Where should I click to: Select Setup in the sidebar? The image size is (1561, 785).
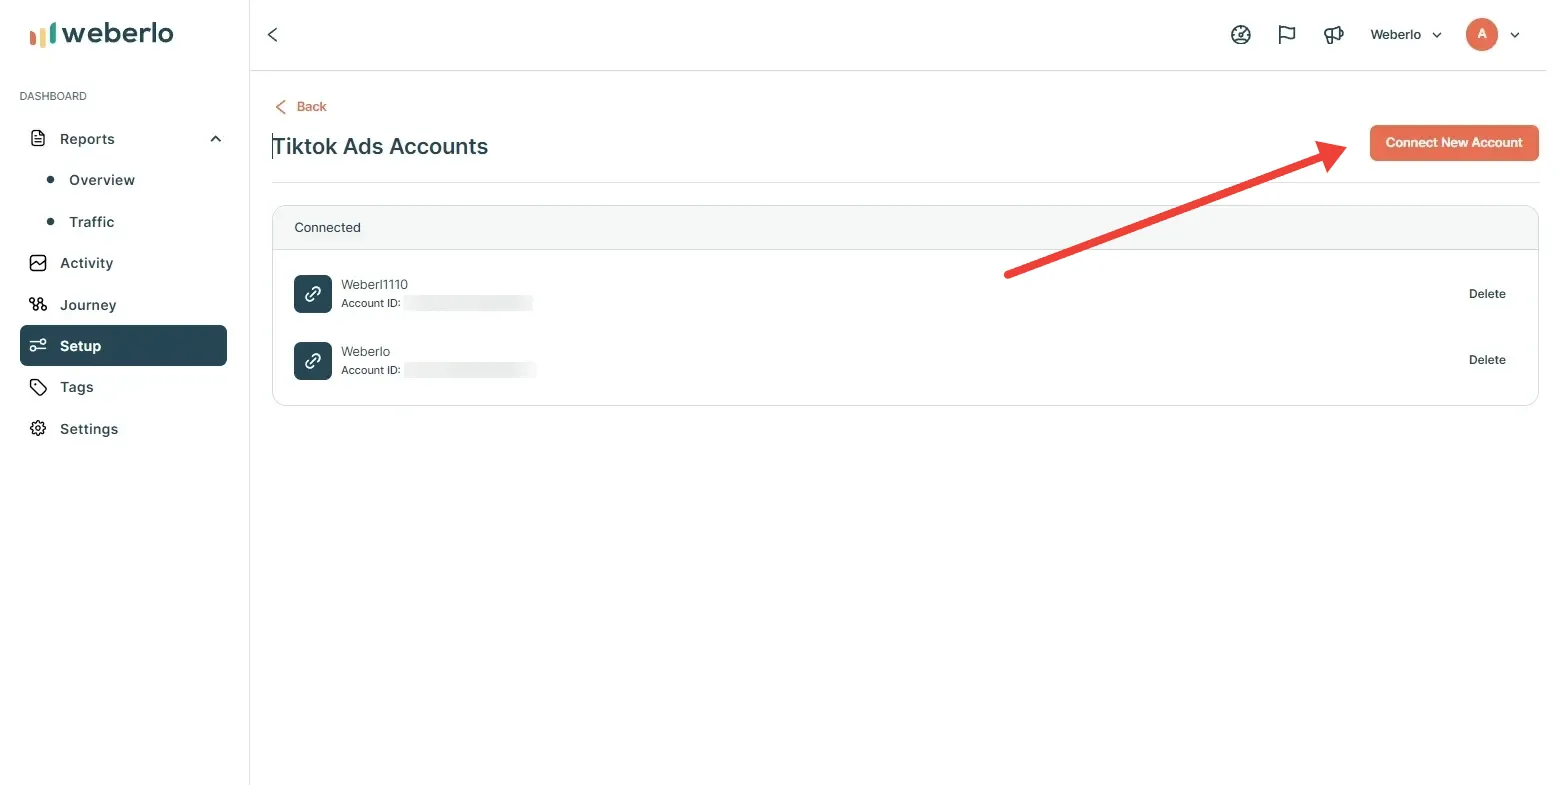pyautogui.click(x=123, y=345)
